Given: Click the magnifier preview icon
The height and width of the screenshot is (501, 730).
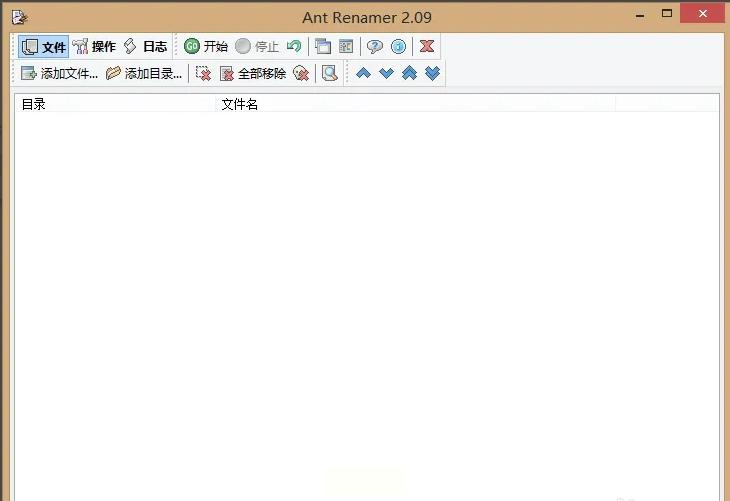Looking at the screenshot, I should point(330,73).
